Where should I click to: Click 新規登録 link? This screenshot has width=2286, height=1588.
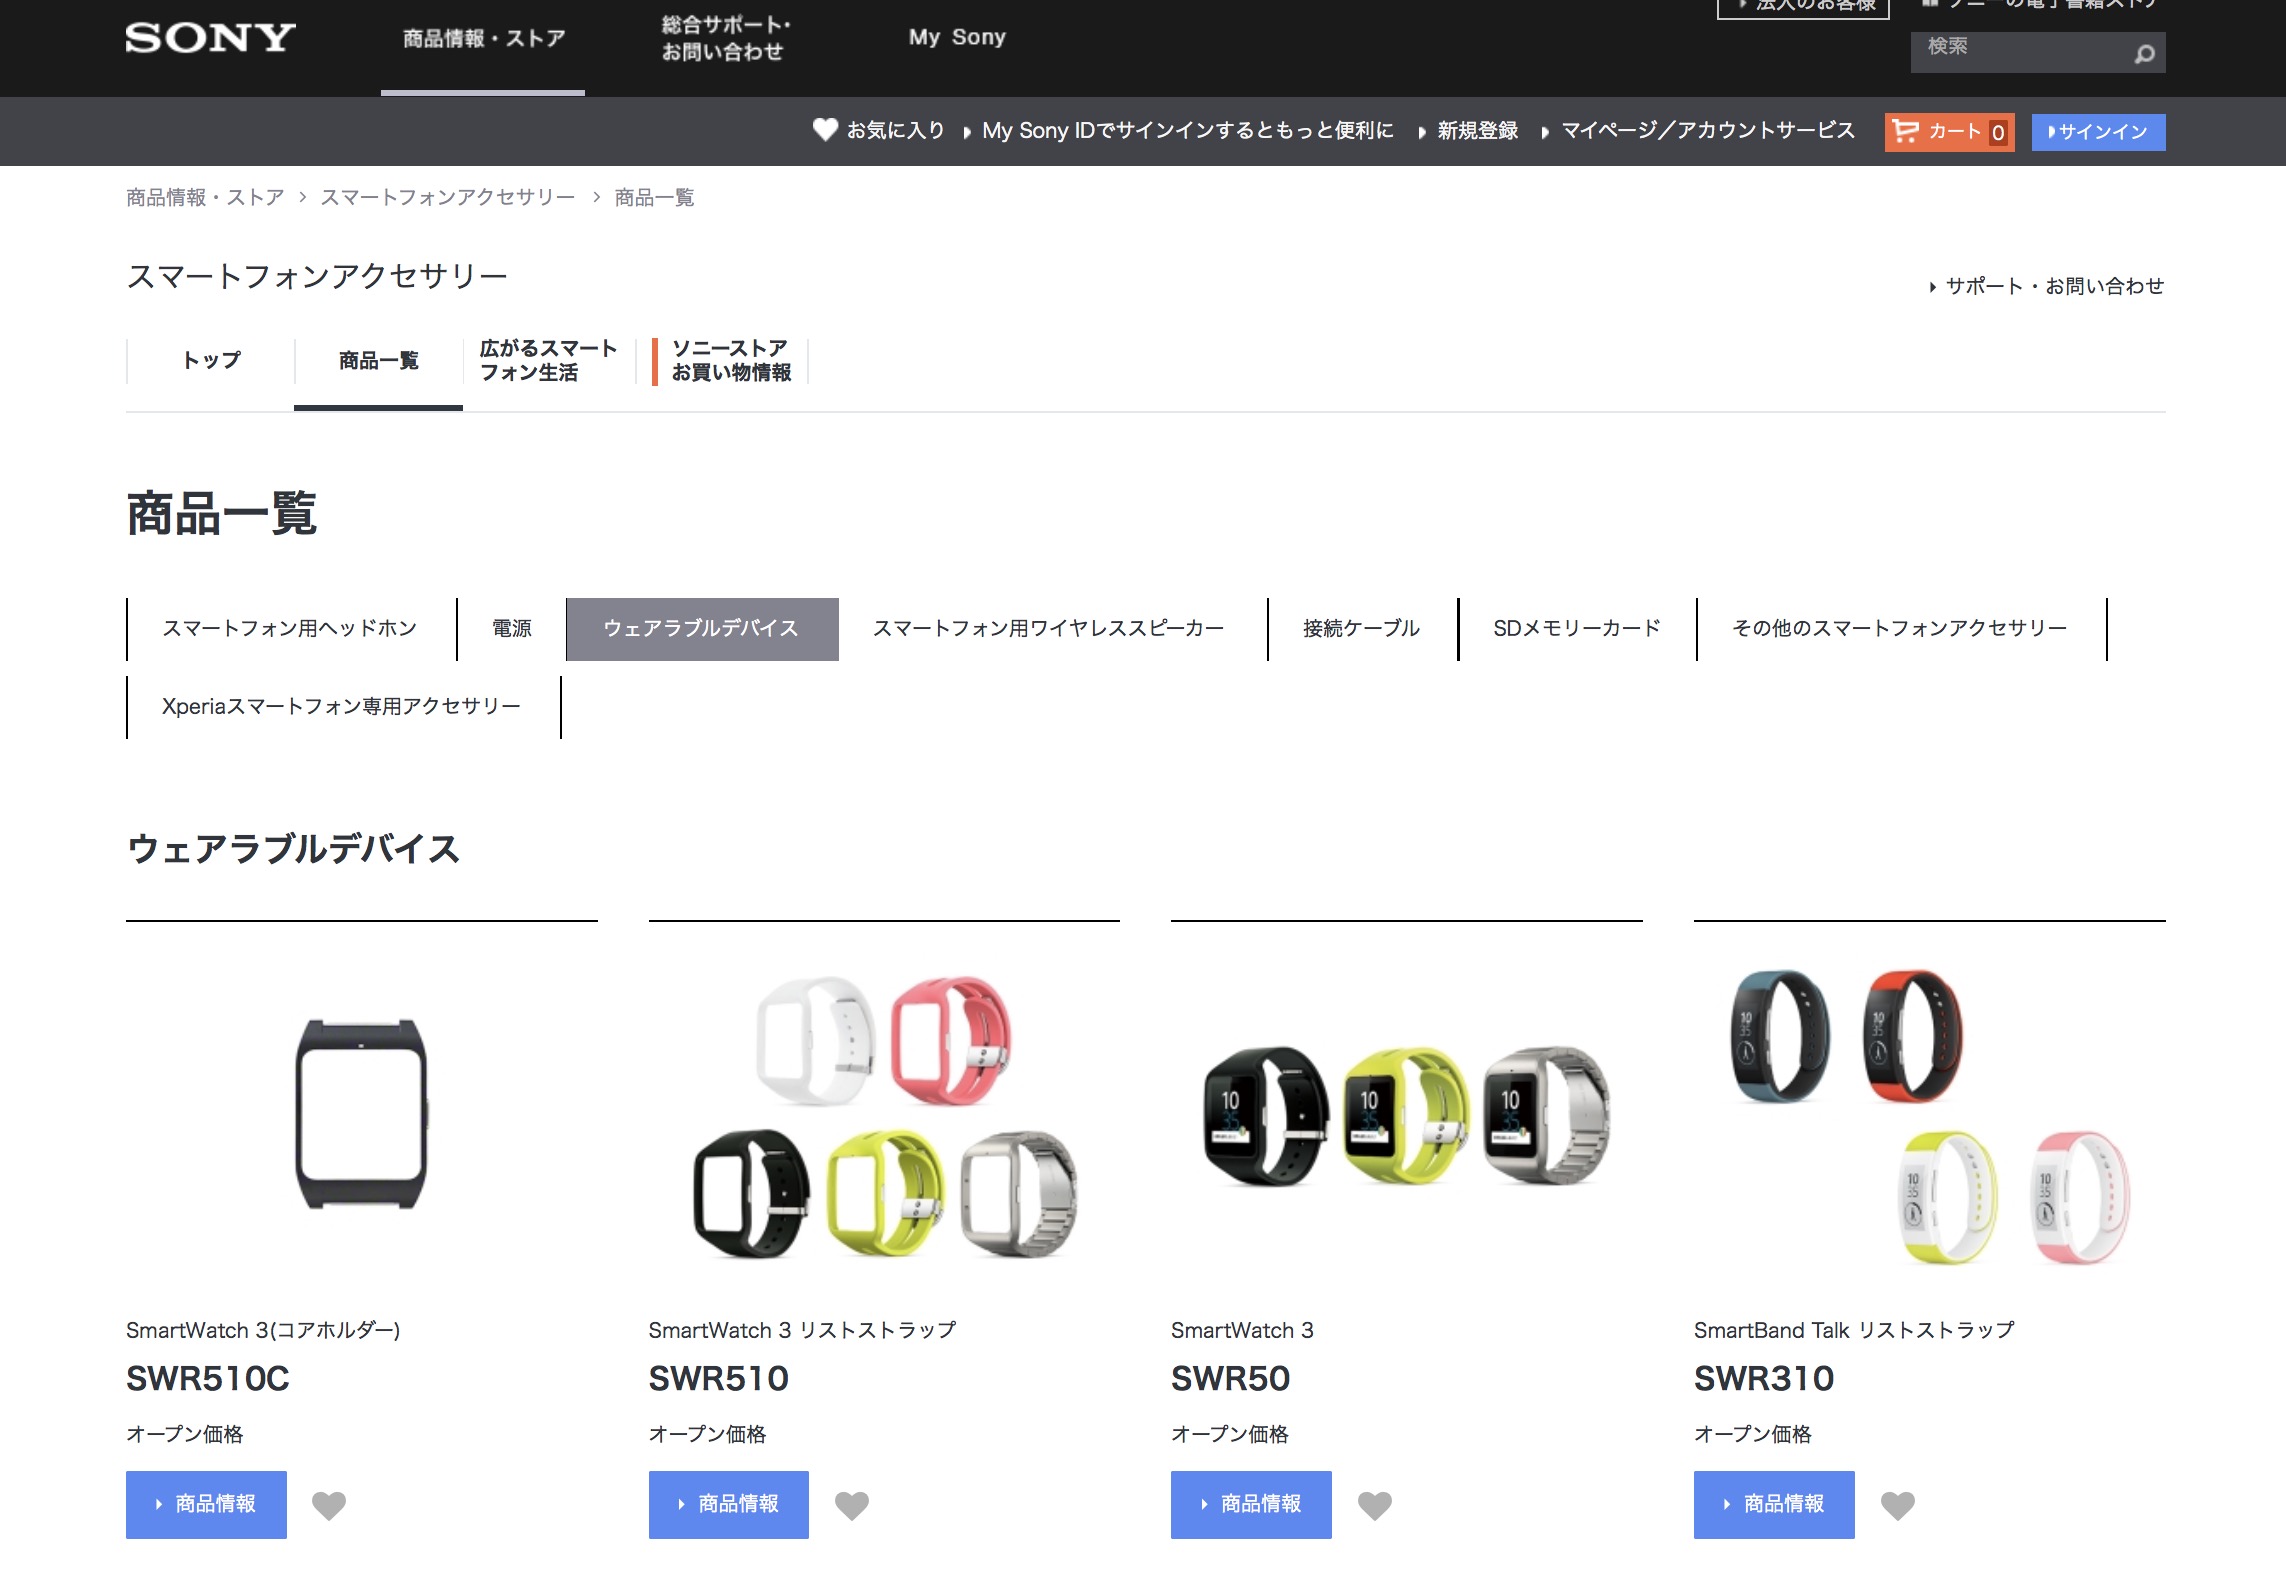[x=1477, y=130]
